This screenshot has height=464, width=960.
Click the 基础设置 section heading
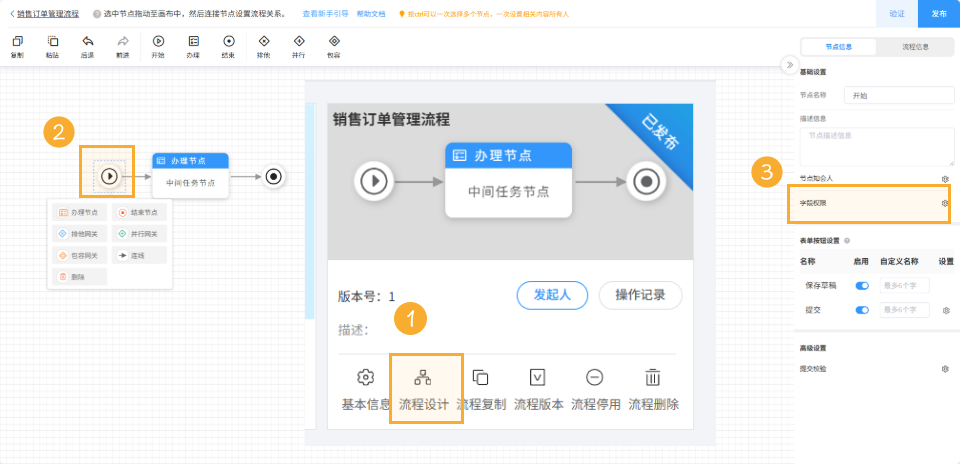813,72
